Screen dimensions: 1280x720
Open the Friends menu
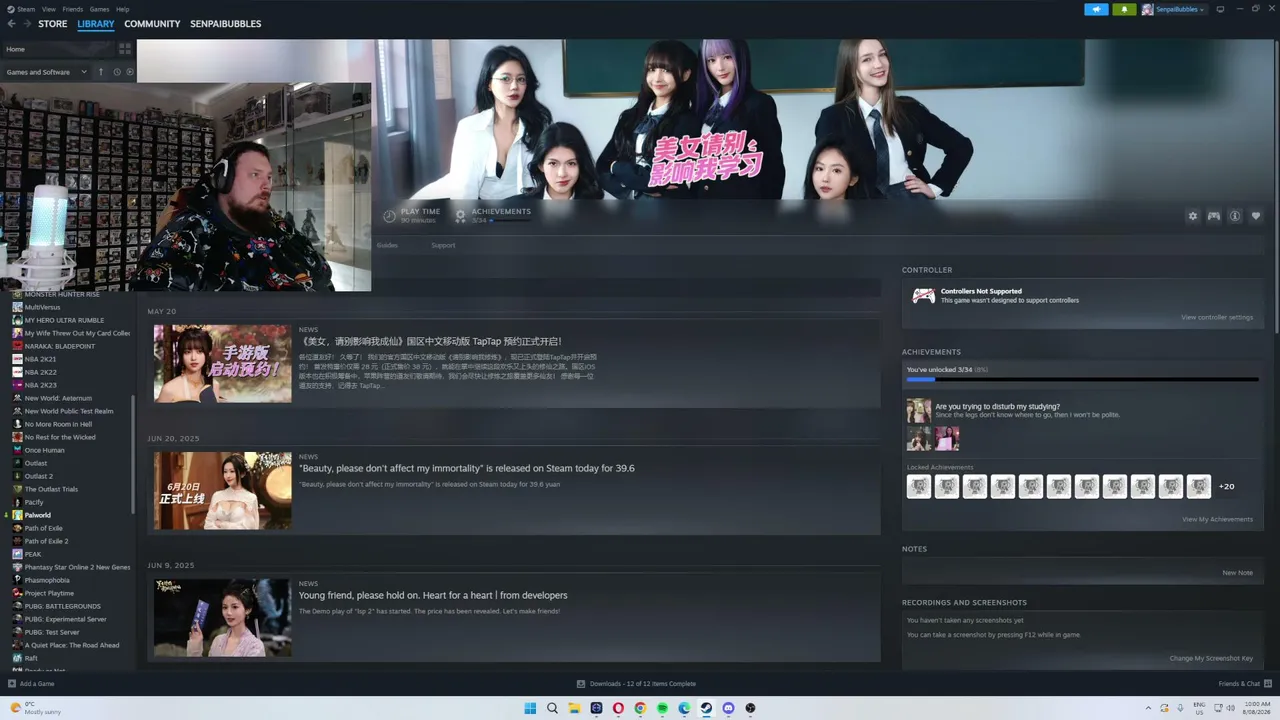pos(73,9)
